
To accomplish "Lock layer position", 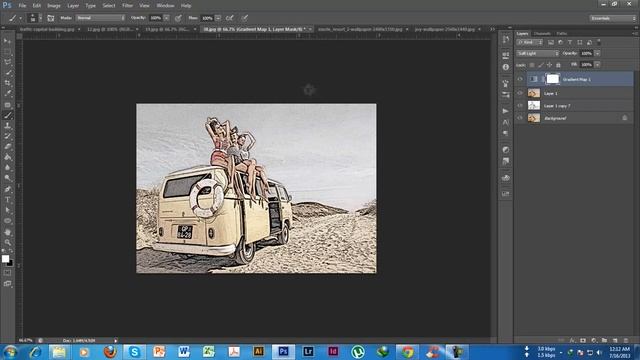I will point(549,65).
